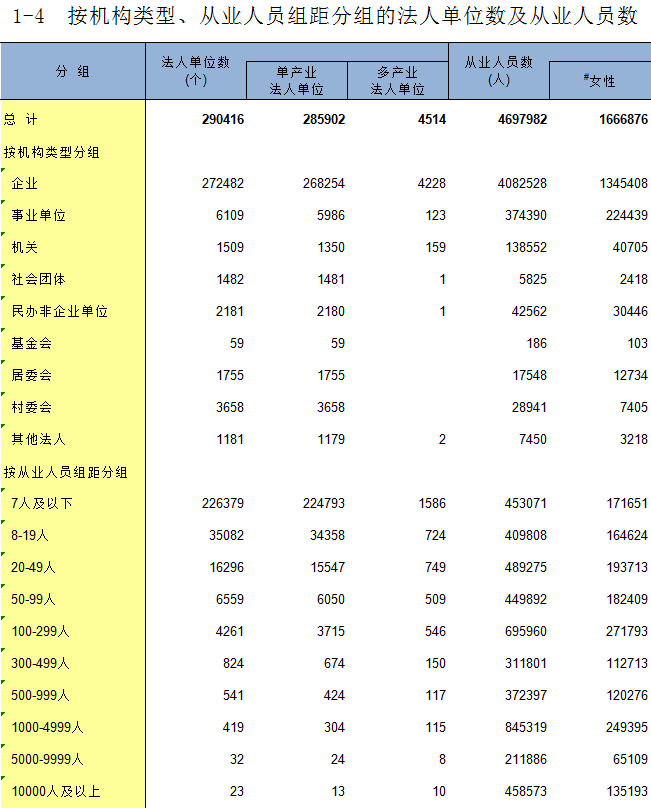Click cell value 138552
The width and height of the screenshot is (651, 808).
pyautogui.click(x=525, y=247)
